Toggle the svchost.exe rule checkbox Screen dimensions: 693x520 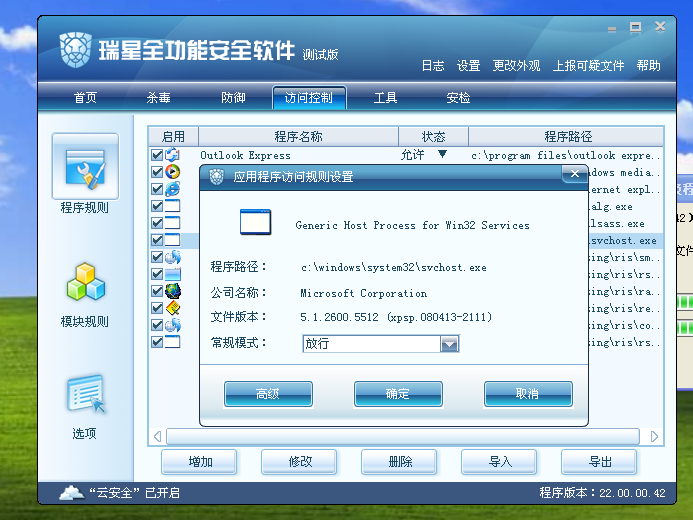[x=157, y=240]
